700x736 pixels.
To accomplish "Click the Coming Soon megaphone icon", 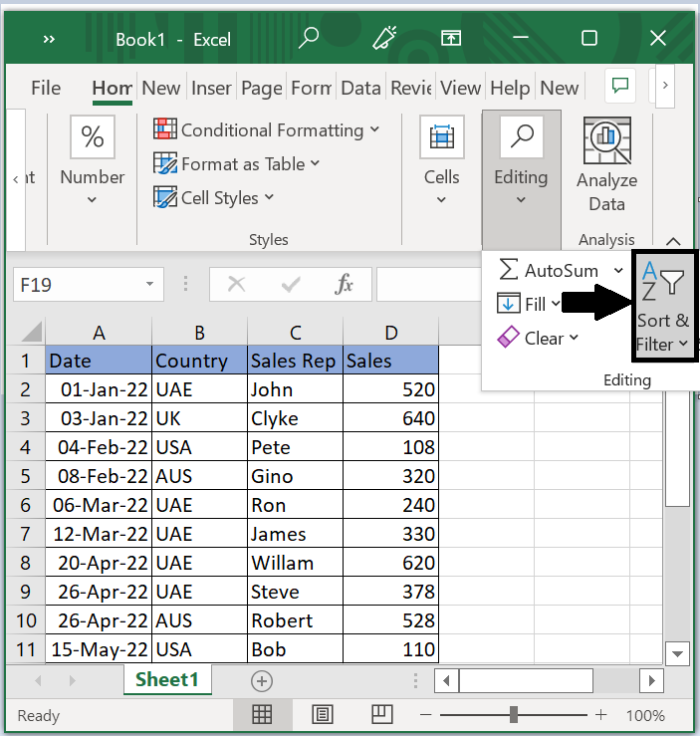I will coord(385,38).
